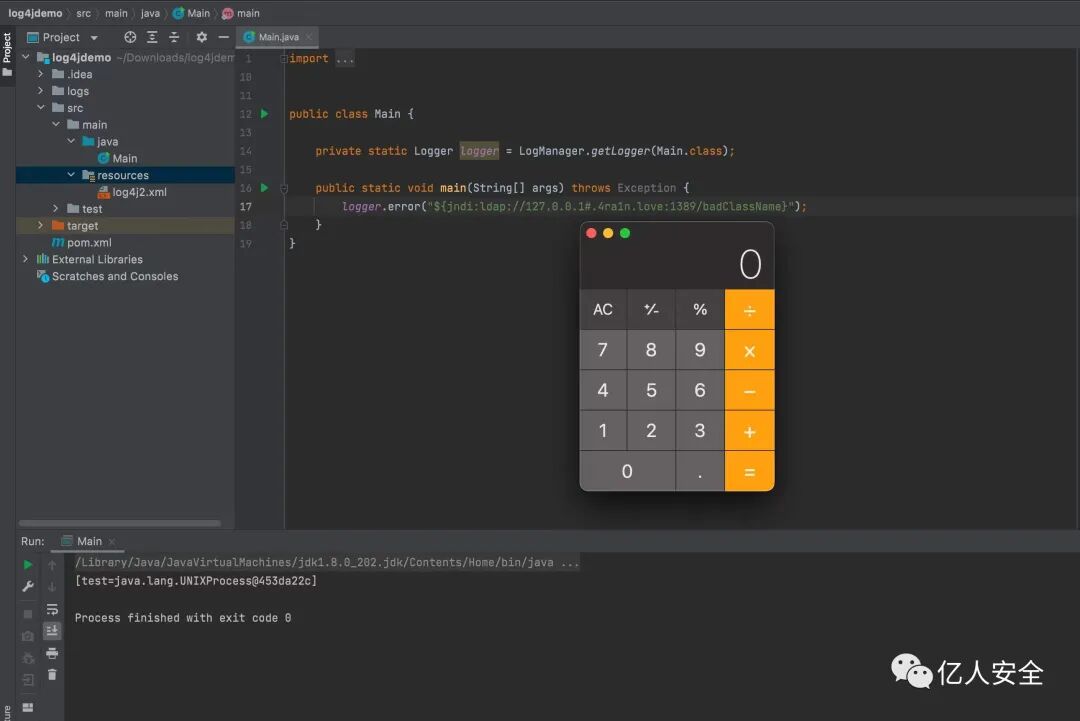Click the attach debugger bug icon
Image resolution: width=1080 pixels, height=721 pixels.
[28, 658]
